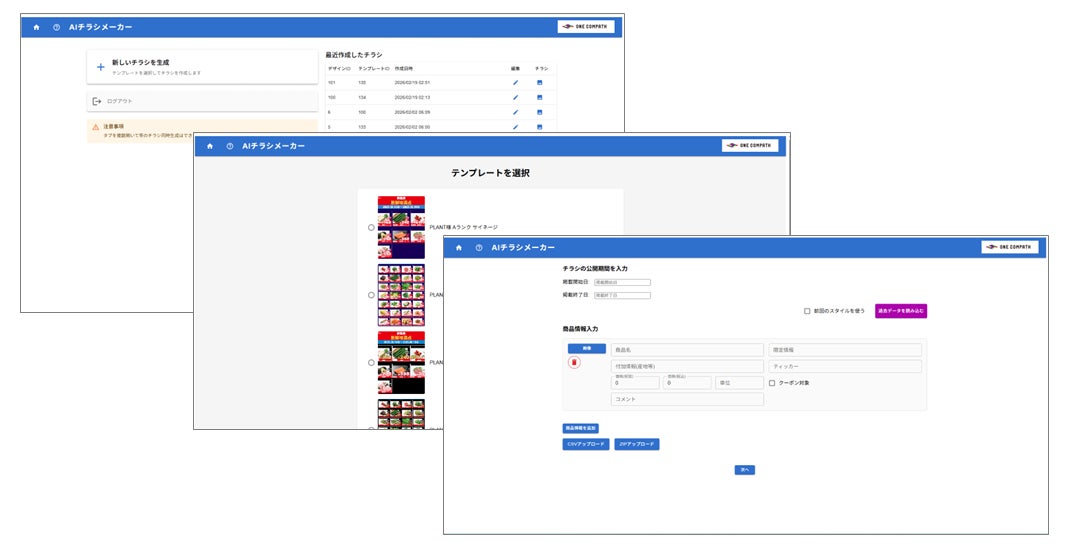This screenshot has width=1078, height=558.
Task: Click home icon in front product-entry window
Action: coord(459,247)
